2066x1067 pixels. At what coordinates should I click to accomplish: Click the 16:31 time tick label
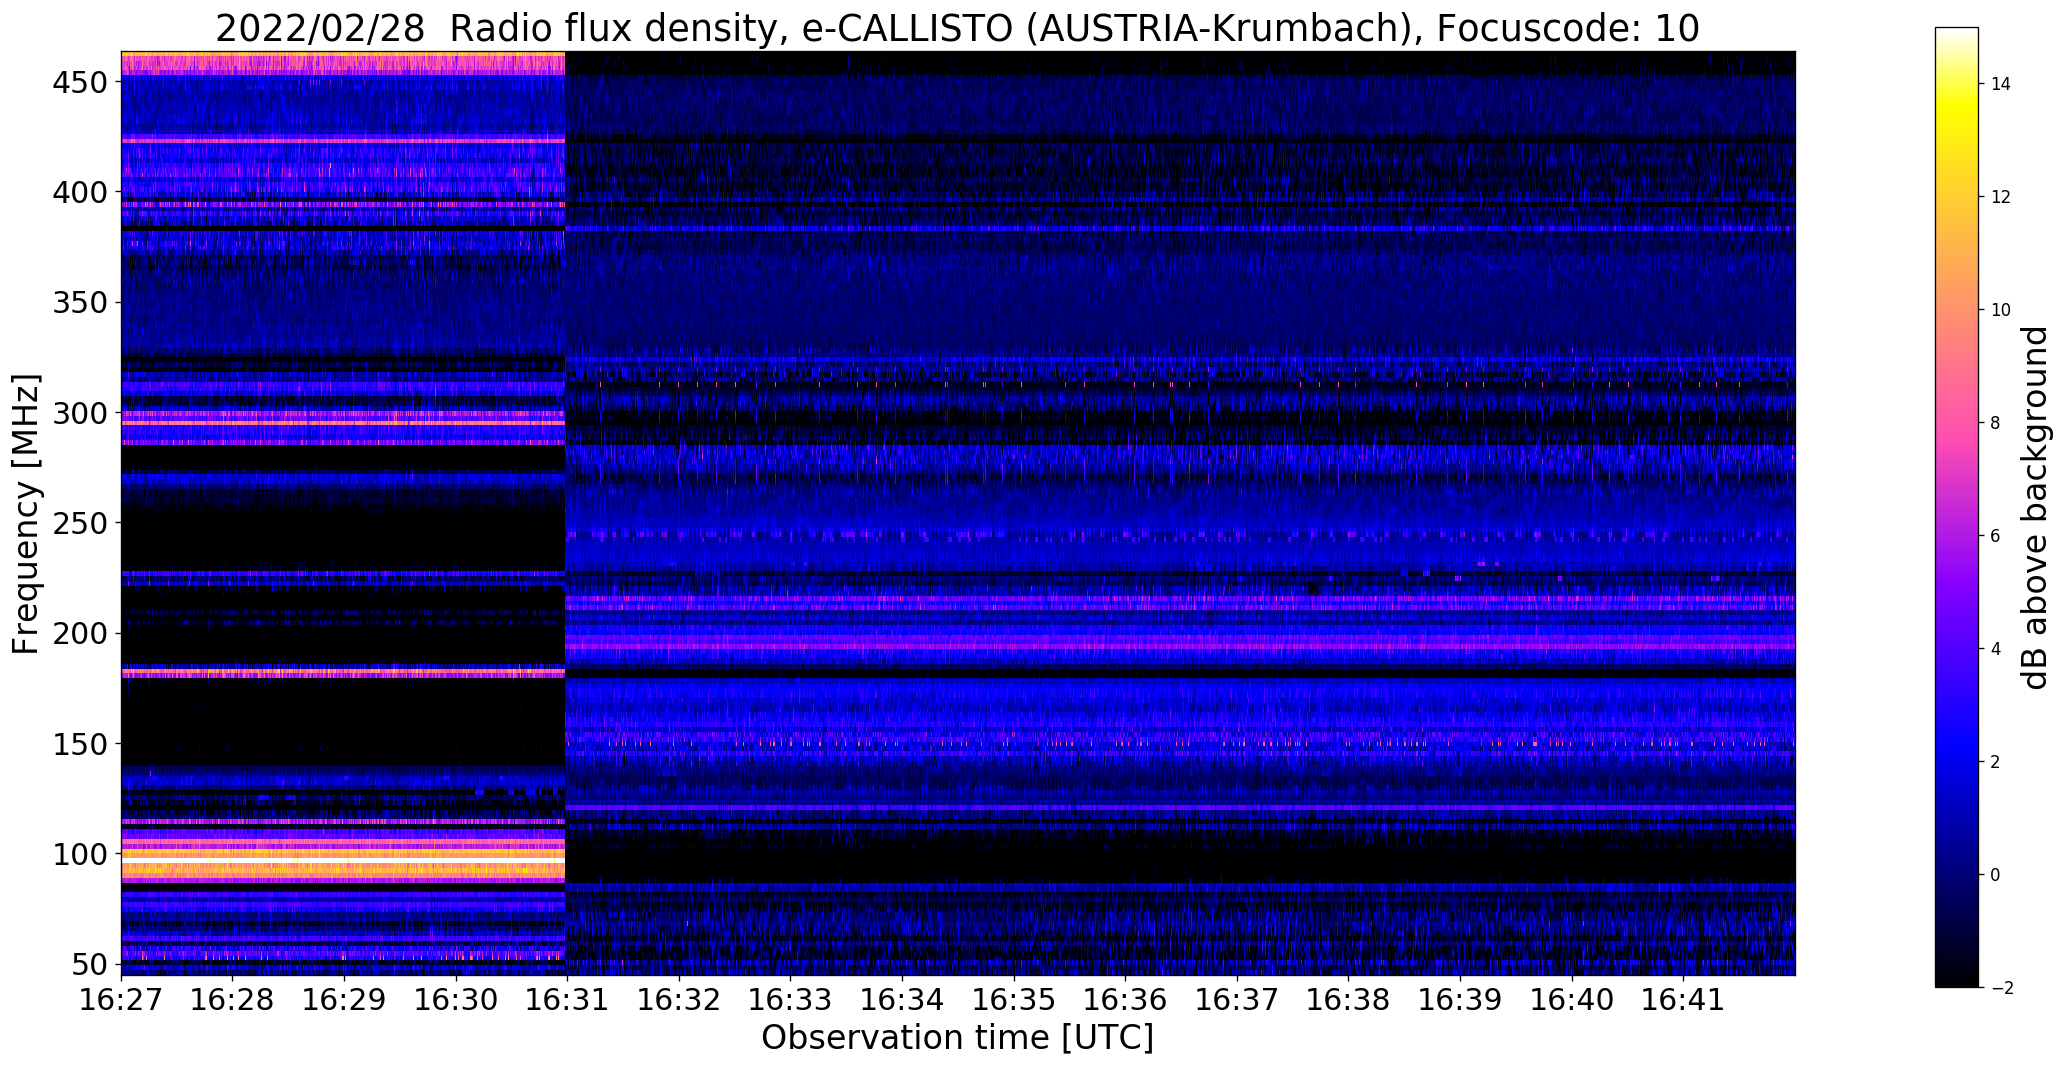click(x=568, y=999)
